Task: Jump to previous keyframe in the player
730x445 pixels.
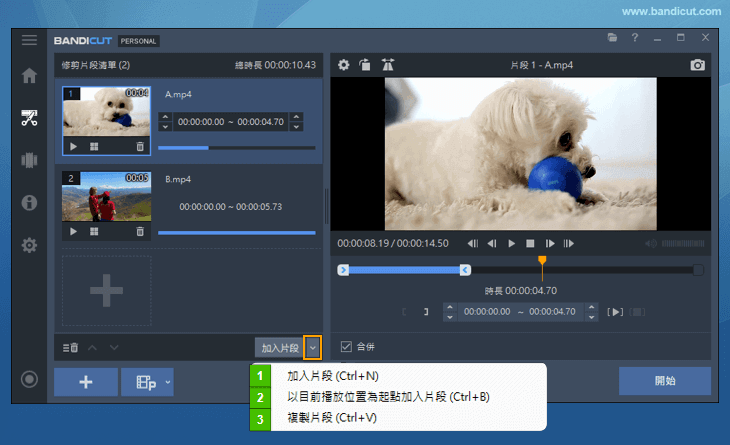Action: 473,243
